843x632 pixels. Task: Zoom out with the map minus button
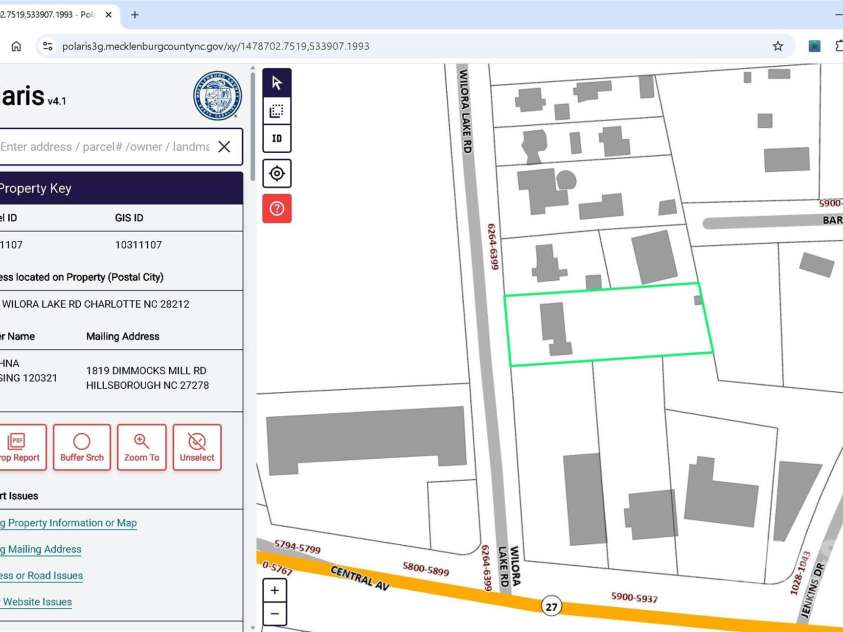[x=275, y=613]
